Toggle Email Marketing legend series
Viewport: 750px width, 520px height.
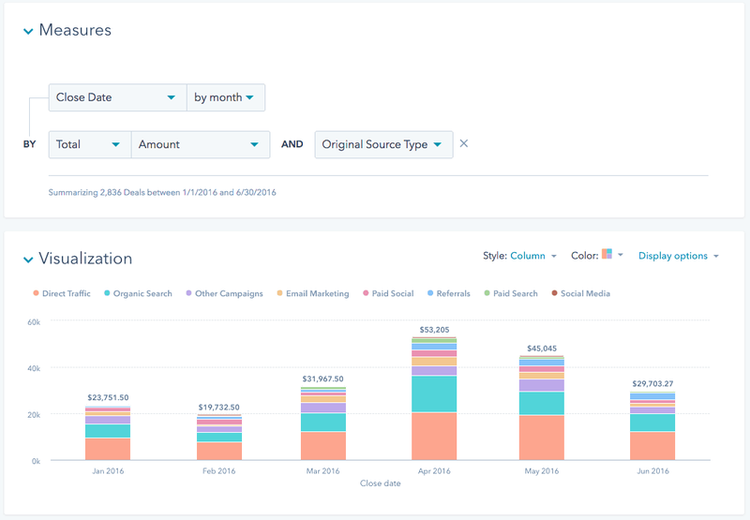coord(313,293)
